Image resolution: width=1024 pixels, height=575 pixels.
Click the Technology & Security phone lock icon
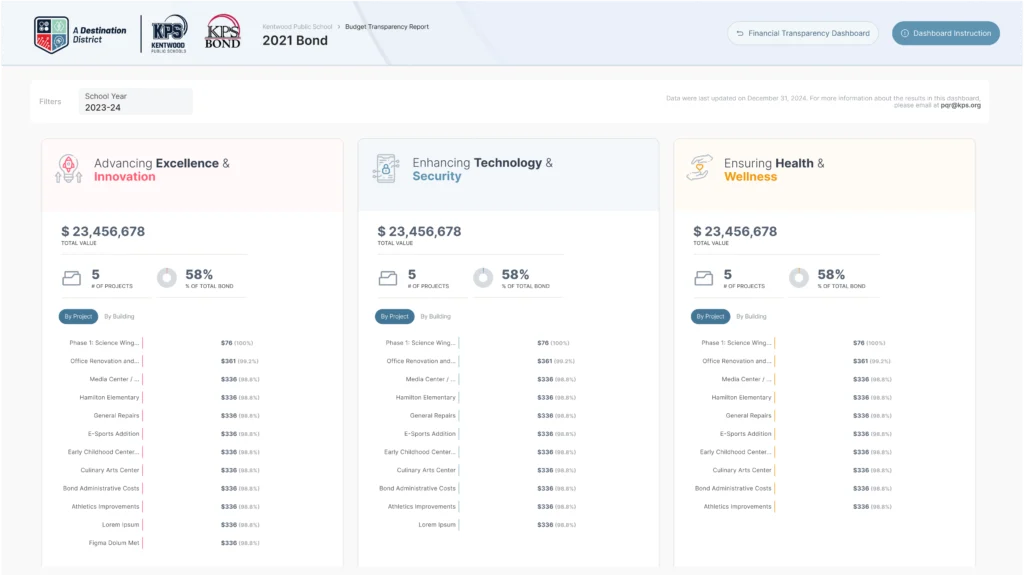386,169
